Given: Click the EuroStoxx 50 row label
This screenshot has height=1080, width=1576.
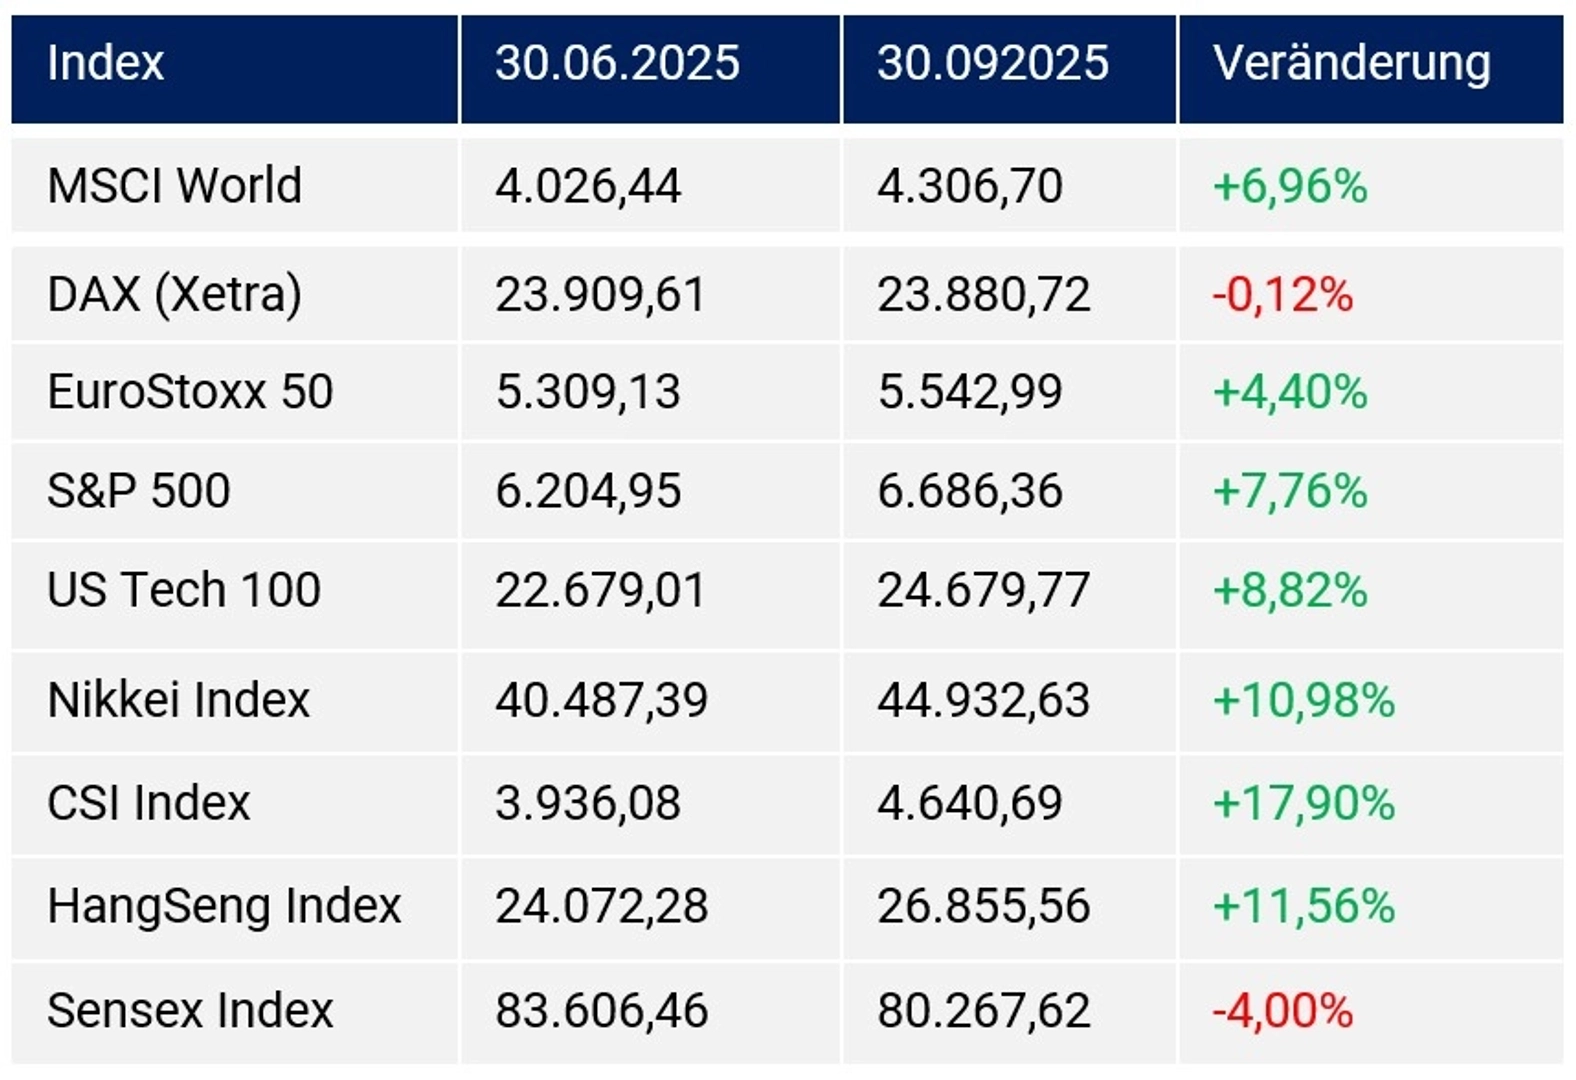Looking at the screenshot, I should coord(190,392).
